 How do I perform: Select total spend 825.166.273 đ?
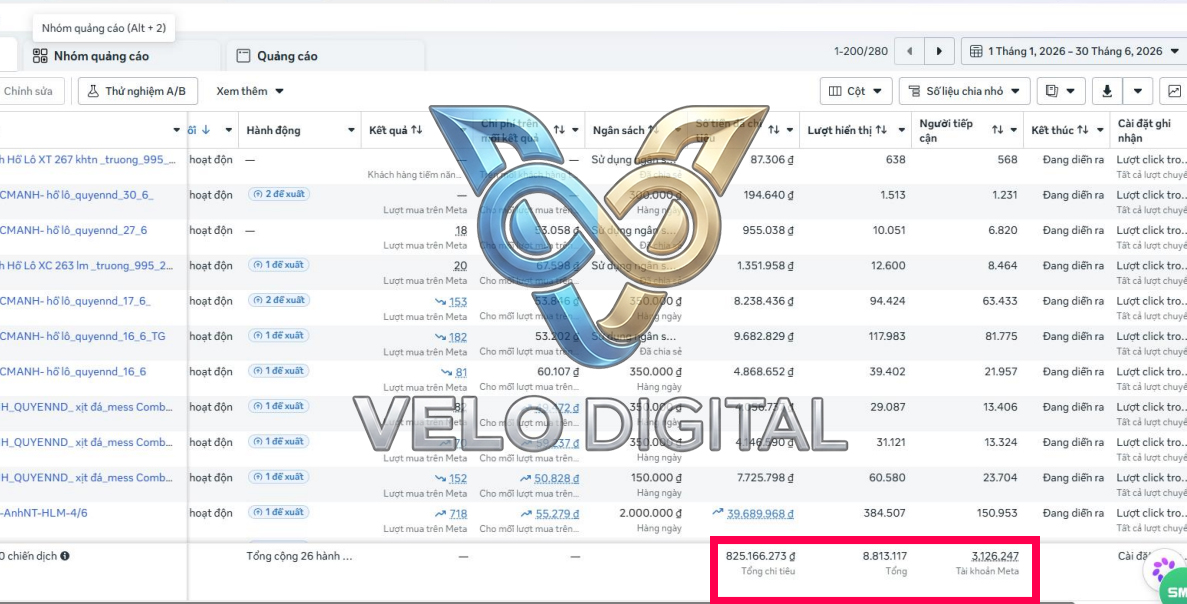760,556
